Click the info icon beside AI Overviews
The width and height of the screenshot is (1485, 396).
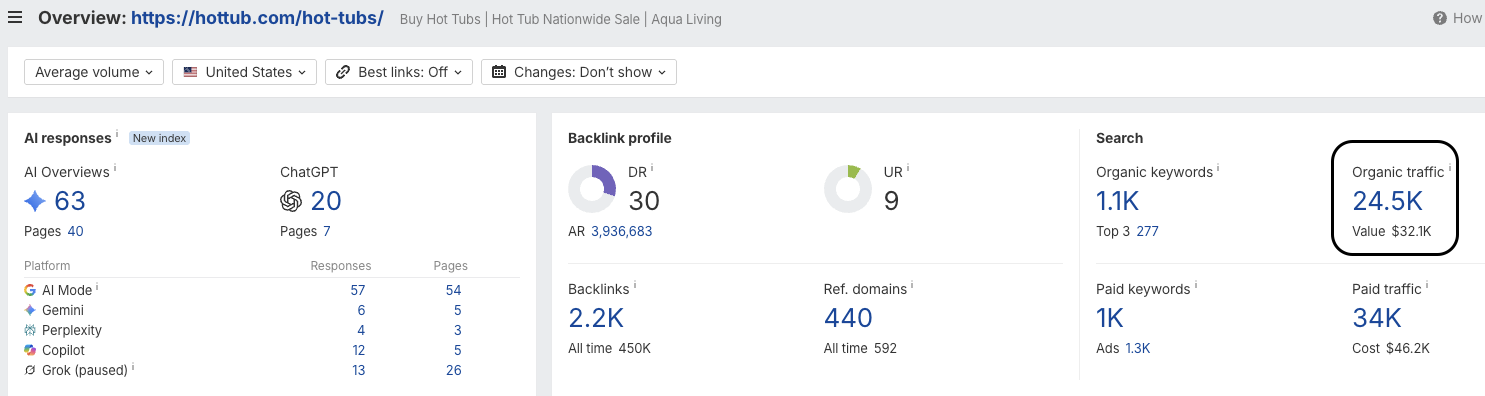tap(115, 169)
